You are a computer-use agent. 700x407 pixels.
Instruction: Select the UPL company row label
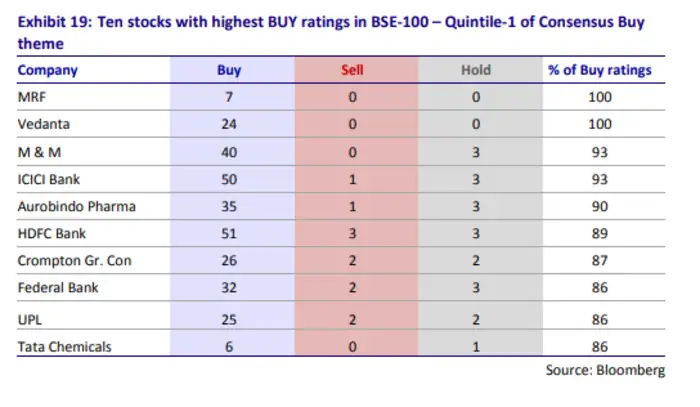coord(29,320)
